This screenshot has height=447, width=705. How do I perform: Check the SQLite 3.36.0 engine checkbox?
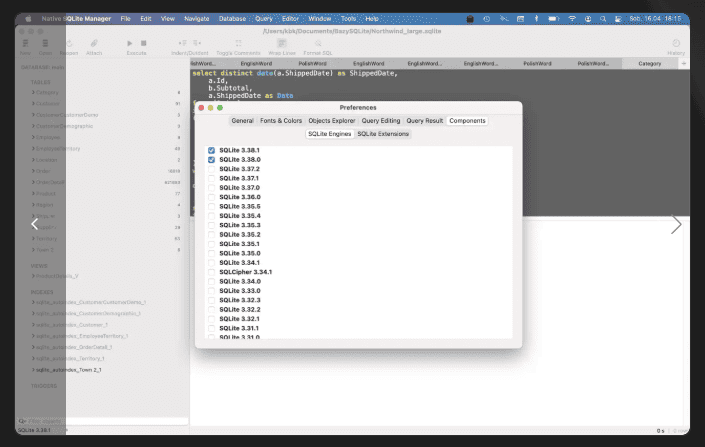click(x=211, y=197)
